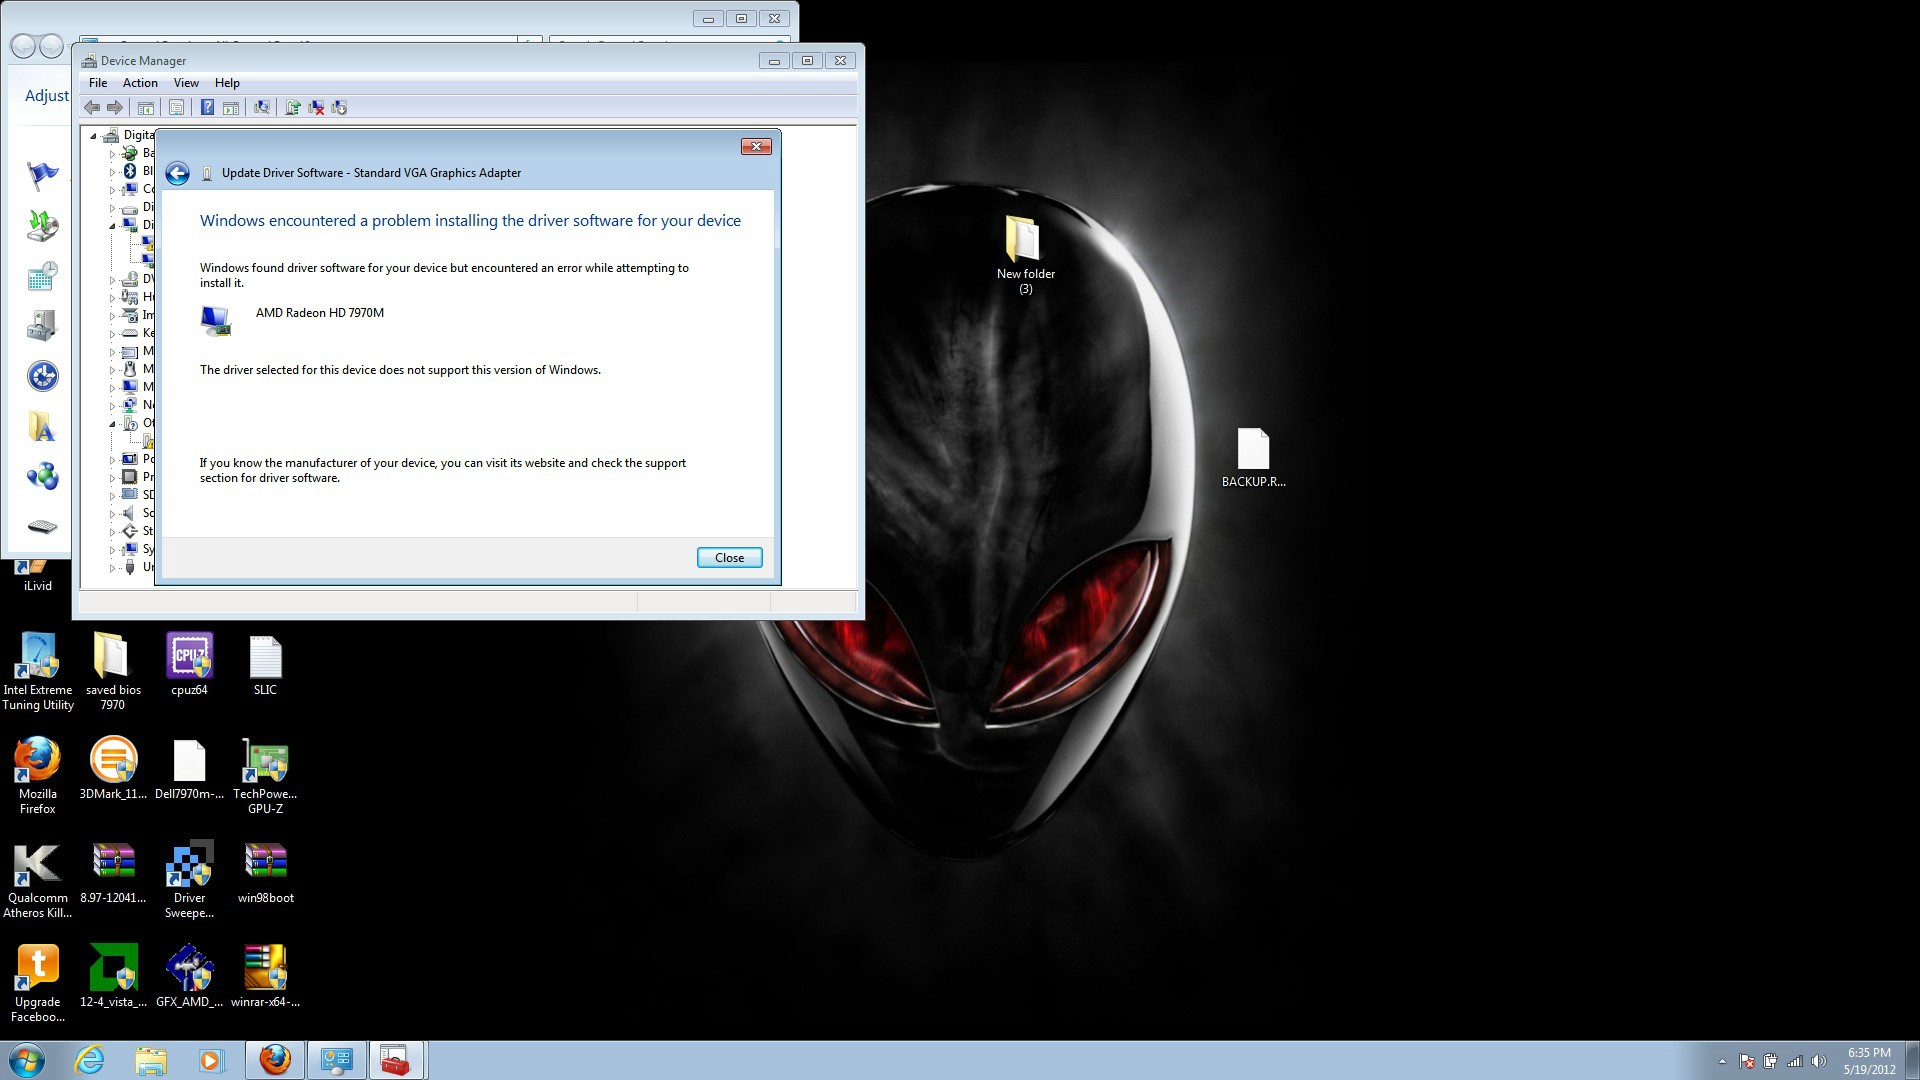Click Update Driver Software toolbar icon
The image size is (1920, 1080).
(293, 108)
